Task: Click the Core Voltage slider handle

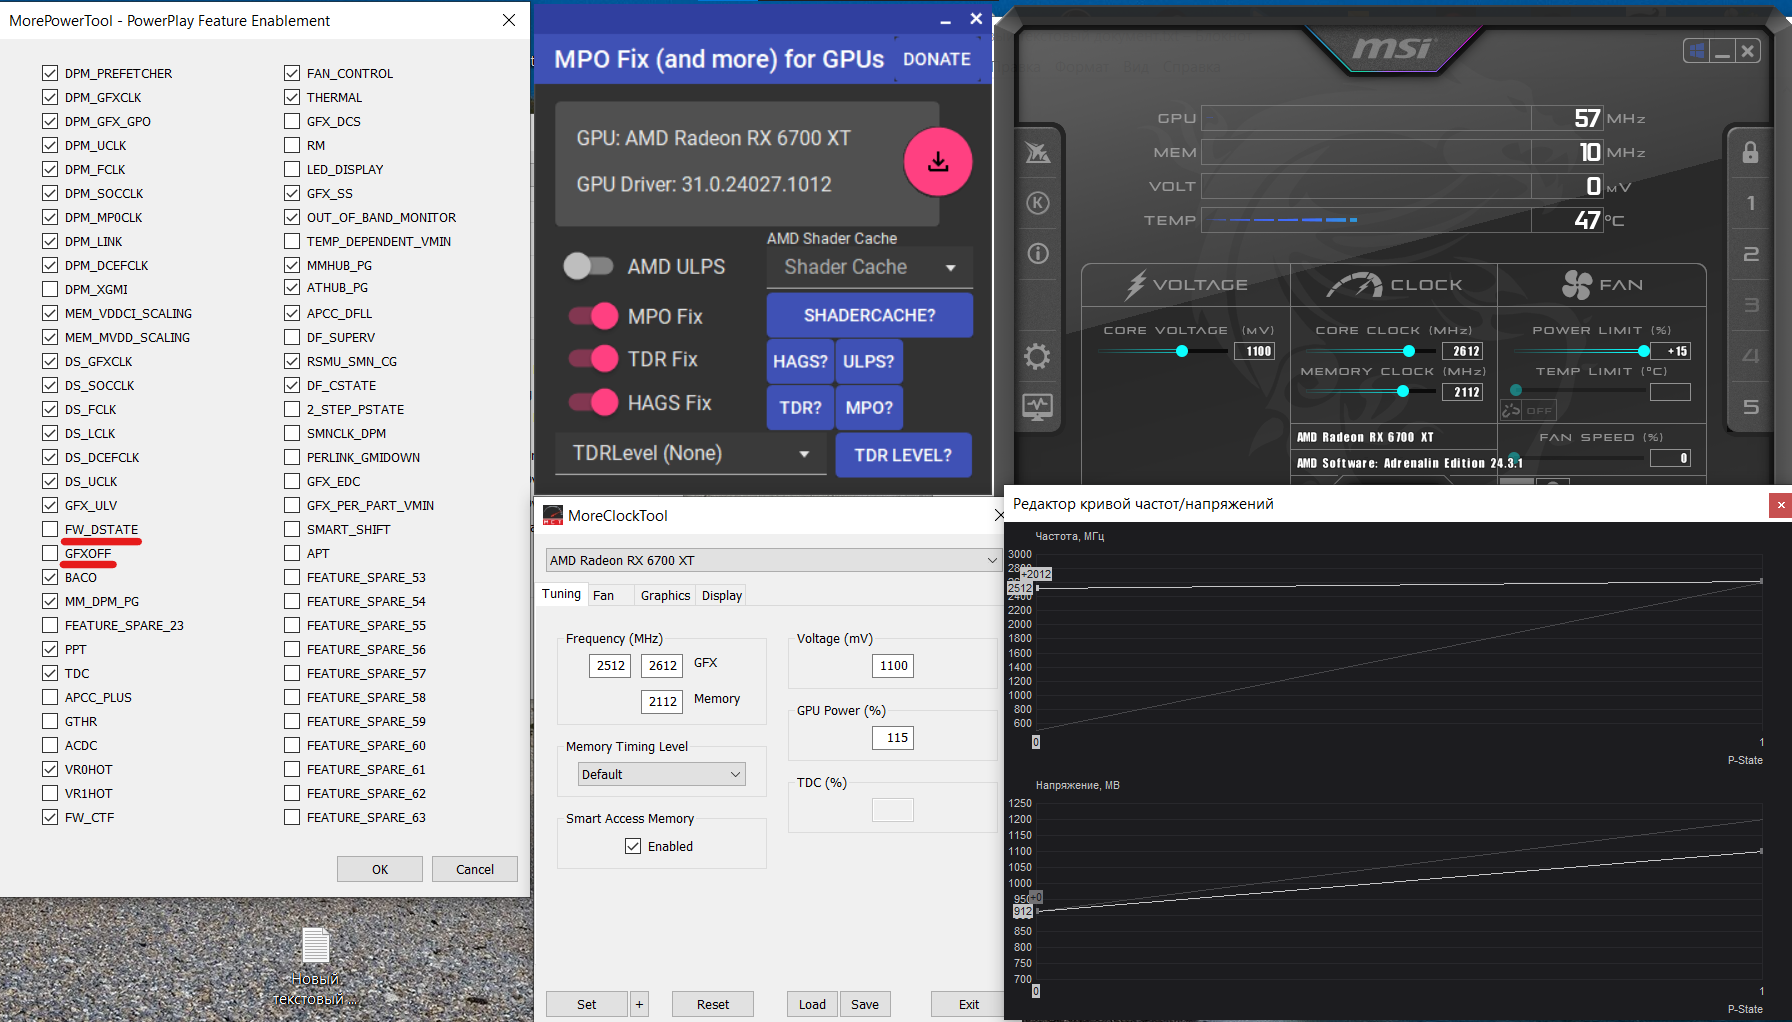Action: (1182, 351)
